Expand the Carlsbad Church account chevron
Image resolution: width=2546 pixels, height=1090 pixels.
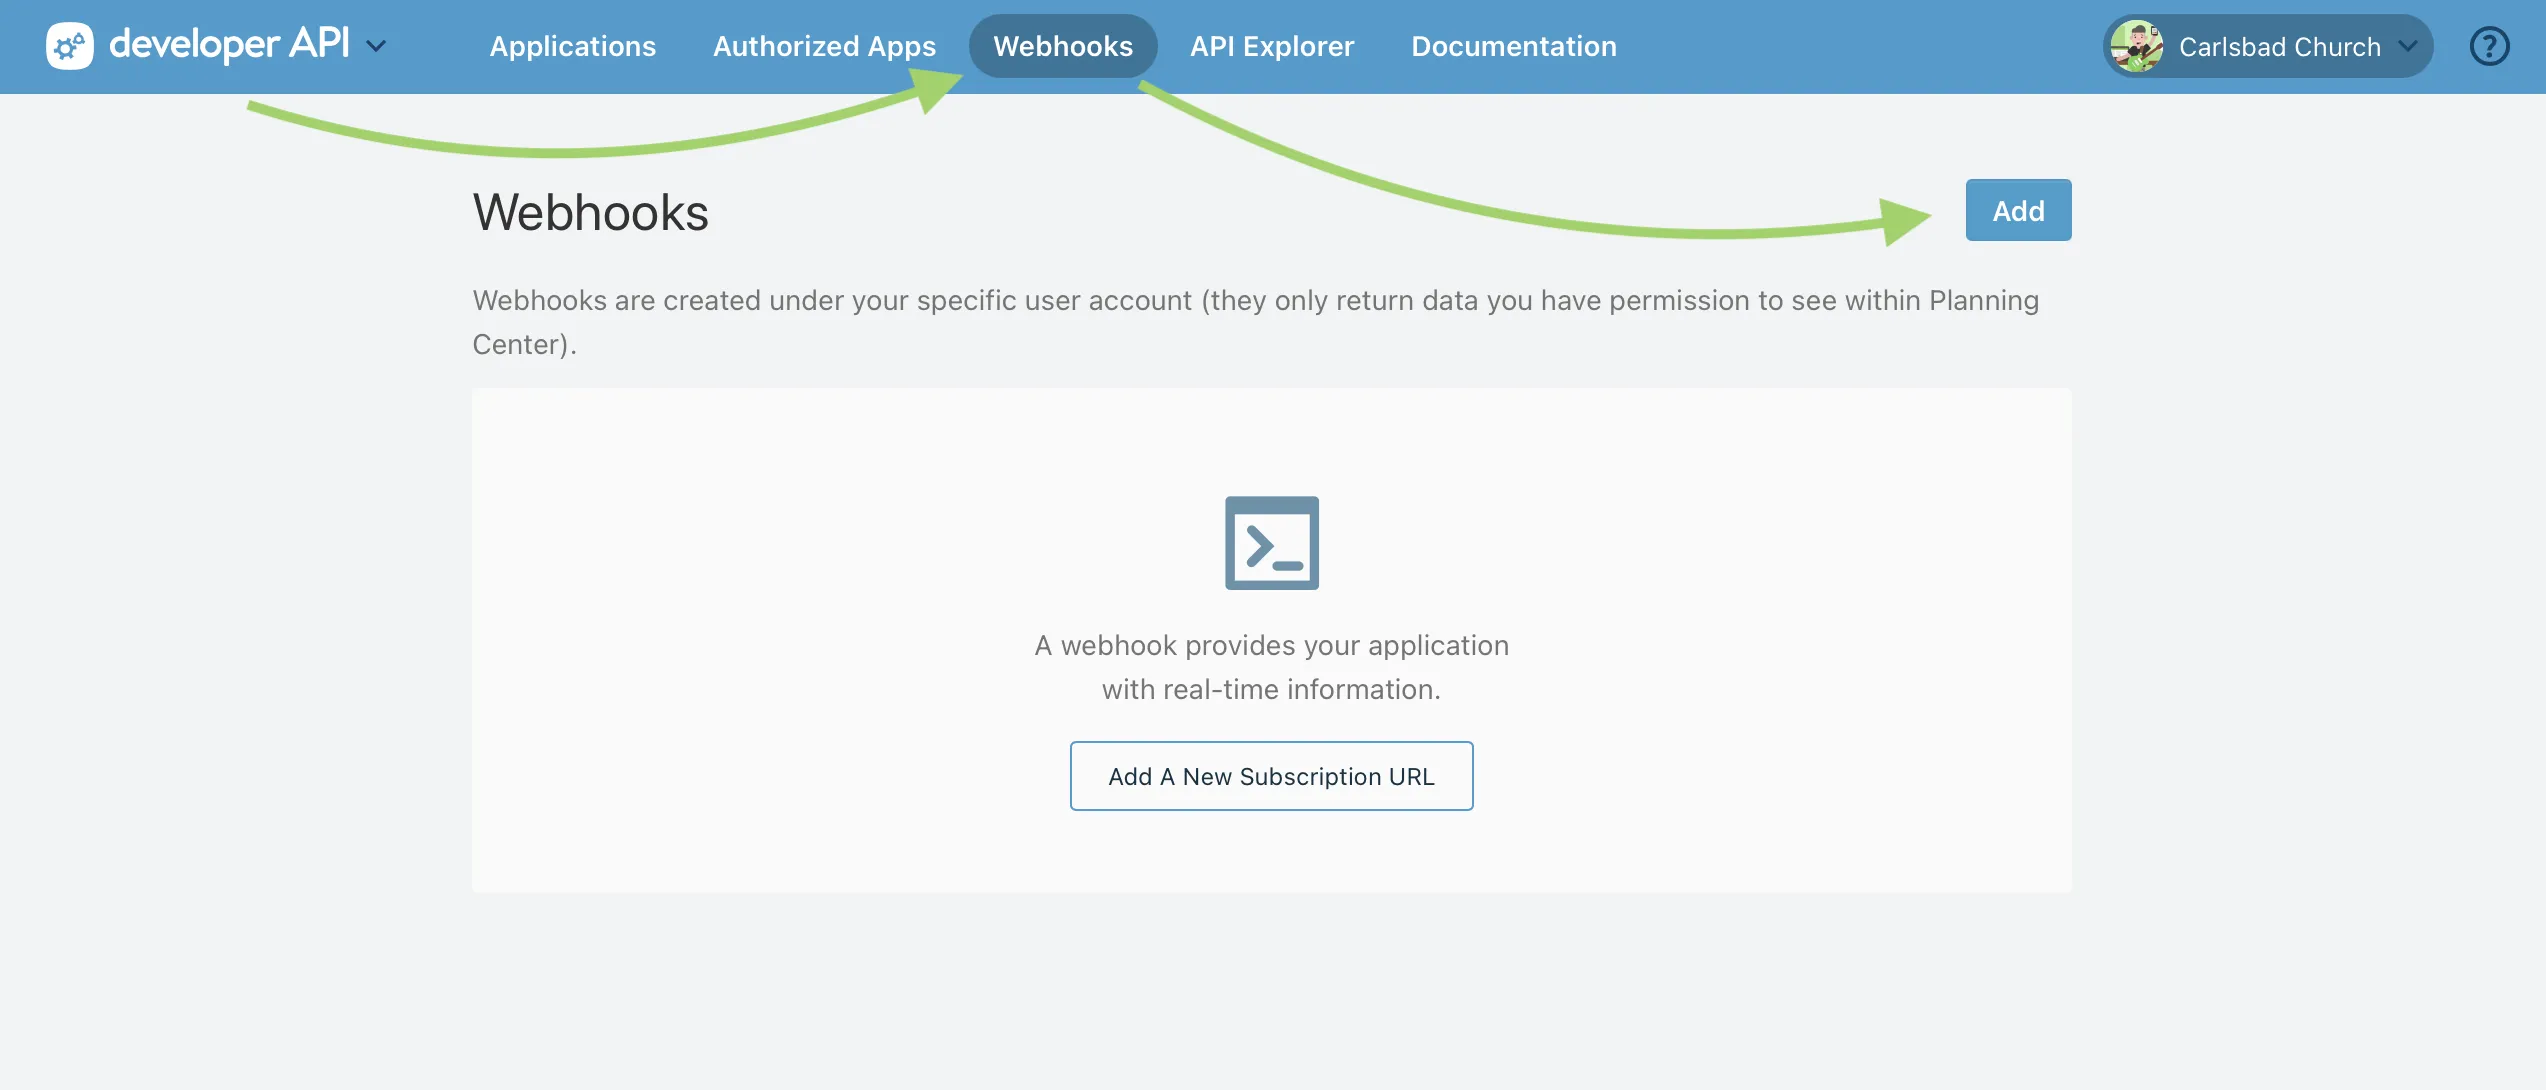tap(2408, 46)
